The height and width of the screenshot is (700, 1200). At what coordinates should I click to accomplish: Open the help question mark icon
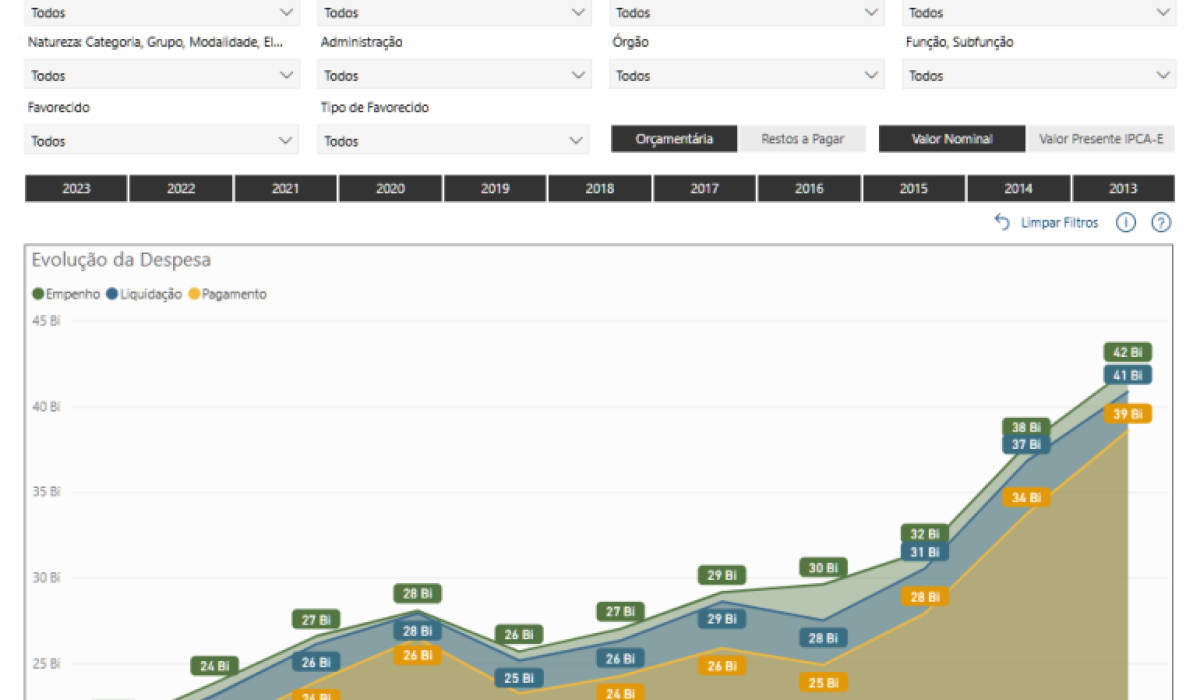pos(1161,223)
